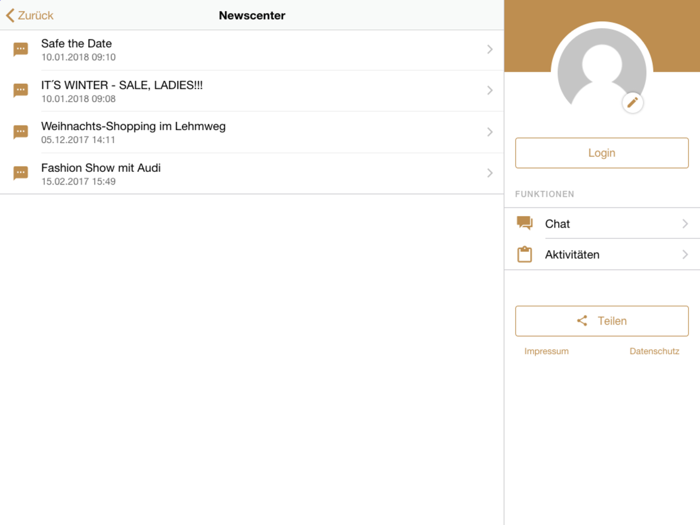Click the date 05.12.2017 14:11
This screenshot has width=700, height=525.
(78, 140)
